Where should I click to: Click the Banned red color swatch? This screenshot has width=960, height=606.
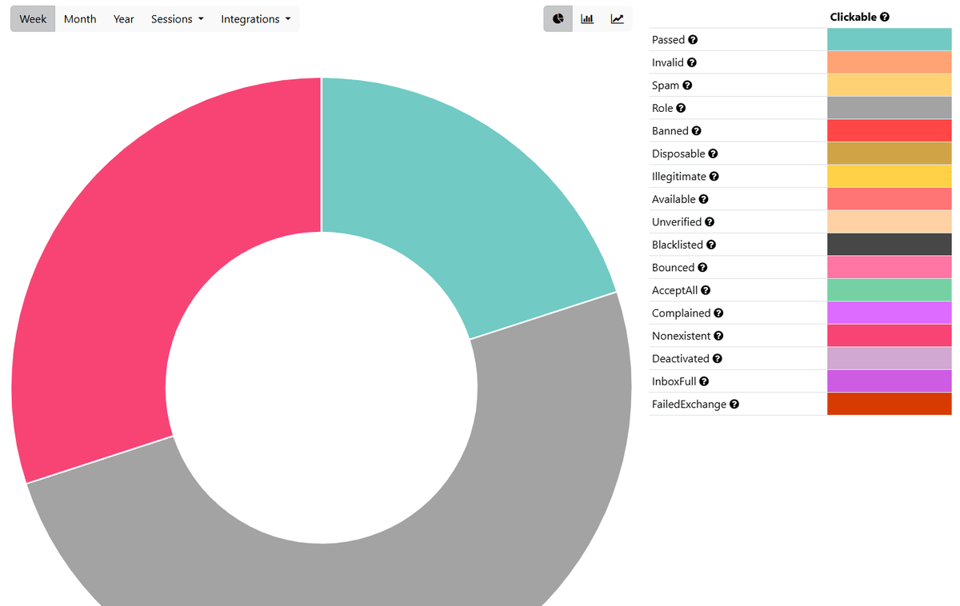point(889,130)
